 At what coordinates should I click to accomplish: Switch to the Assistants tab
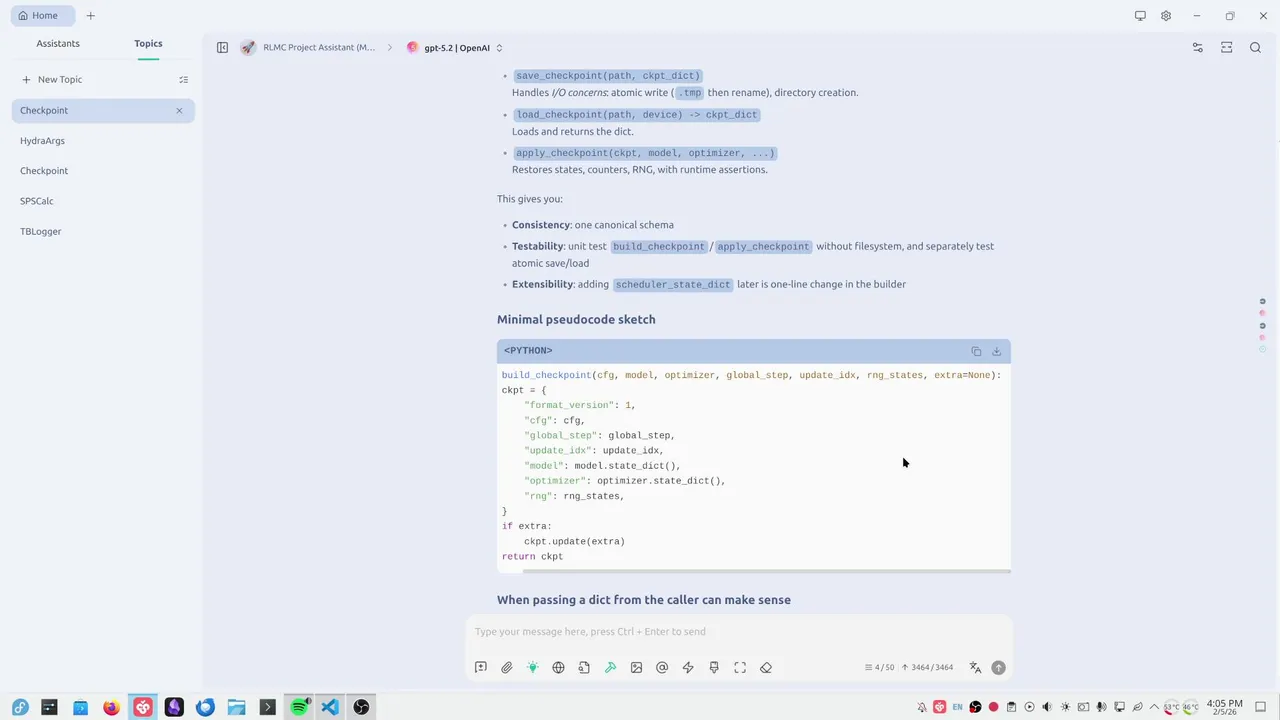[x=58, y=44]
